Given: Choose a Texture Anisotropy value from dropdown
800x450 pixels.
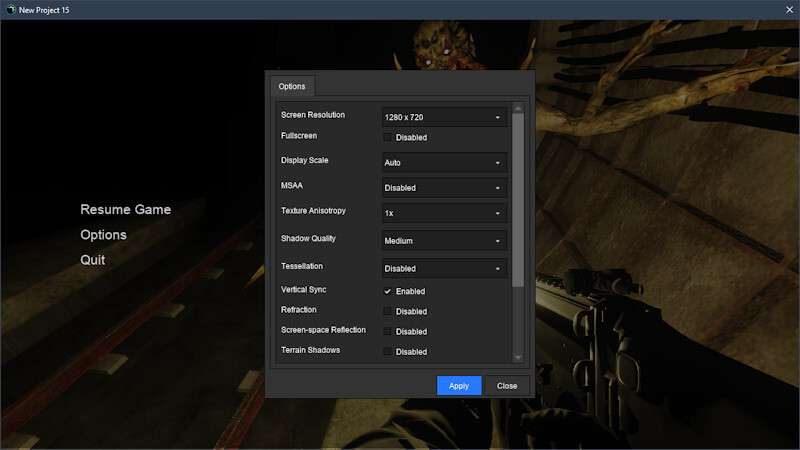Looking at the screenshot, I should click(x=444, y=213).
